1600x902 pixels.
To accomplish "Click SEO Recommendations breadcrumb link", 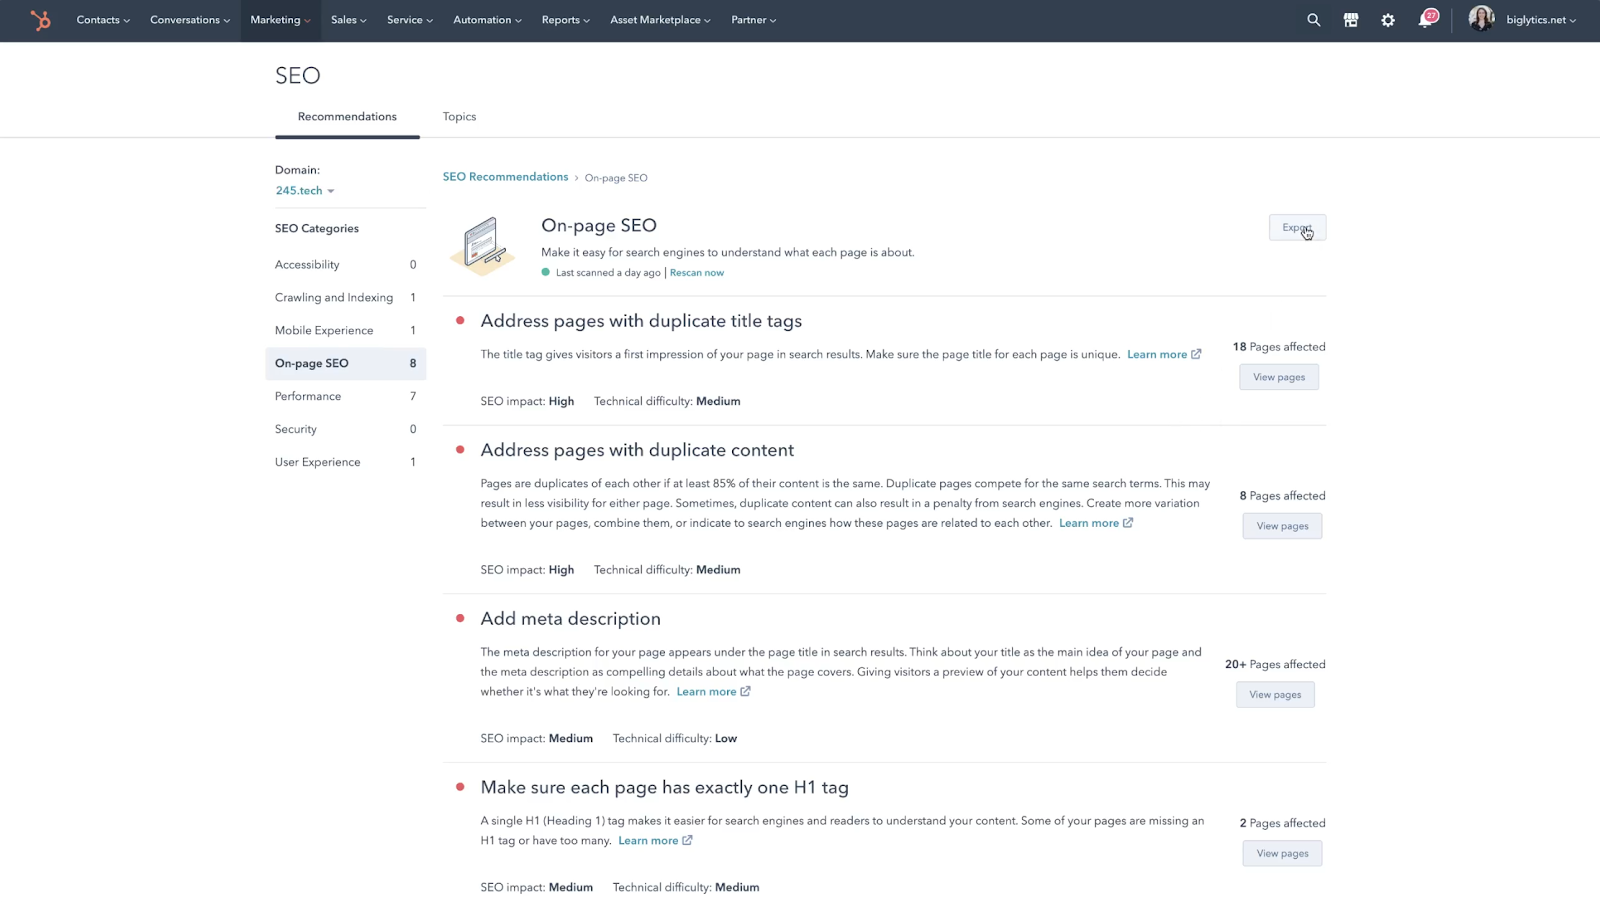I will [x=505, y=177].
